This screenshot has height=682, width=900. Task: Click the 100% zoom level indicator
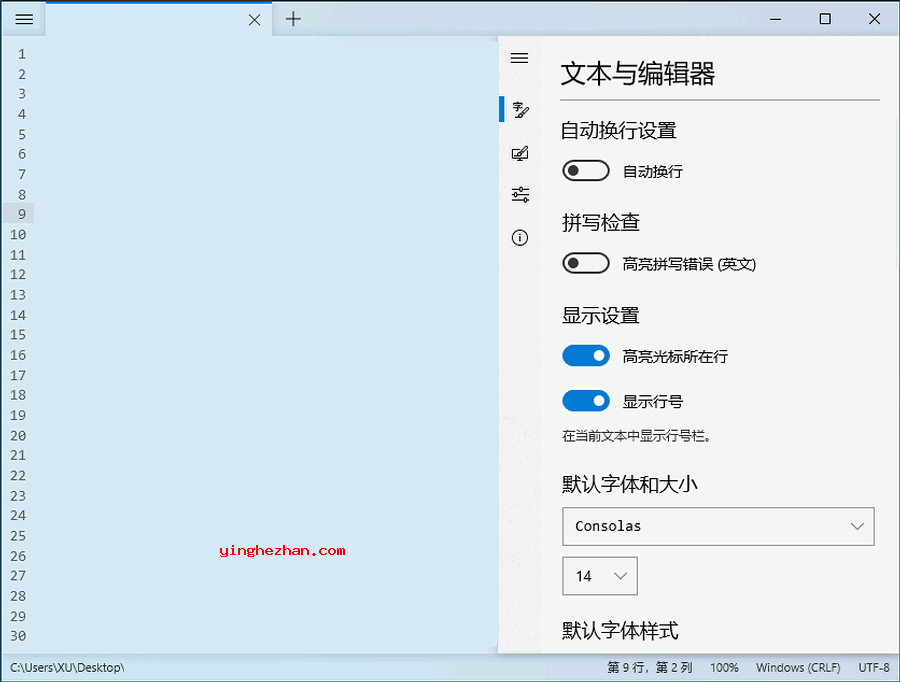tap(724, 667)
